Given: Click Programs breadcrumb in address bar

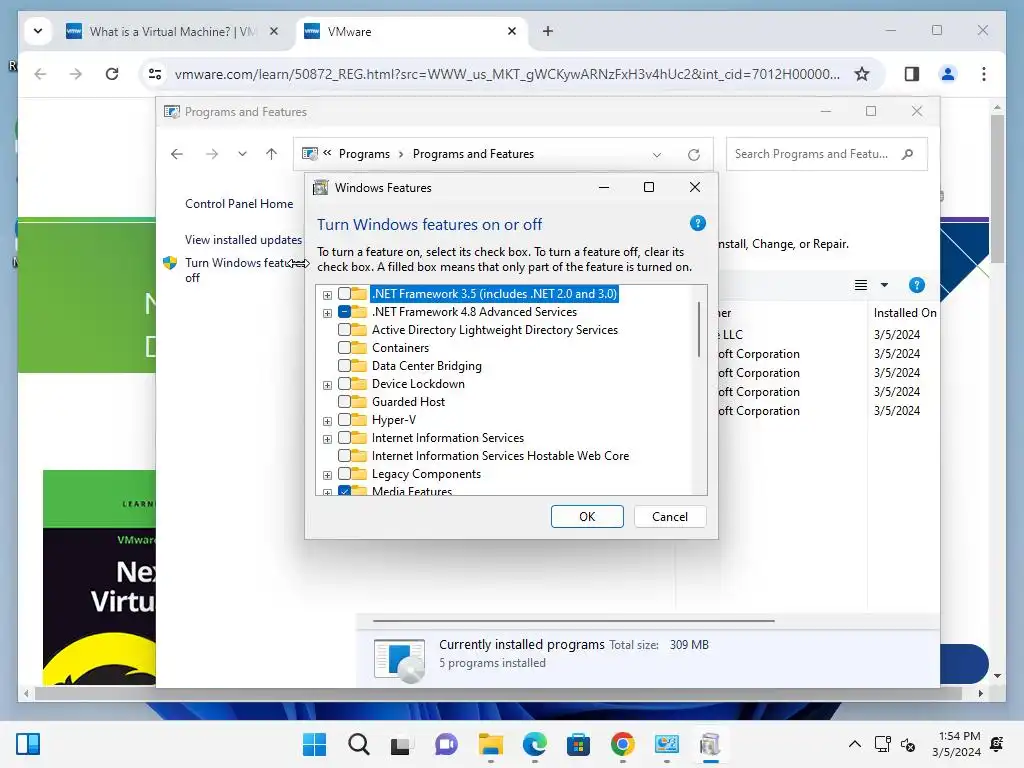Looking at the screenshot, I should 364,154.
